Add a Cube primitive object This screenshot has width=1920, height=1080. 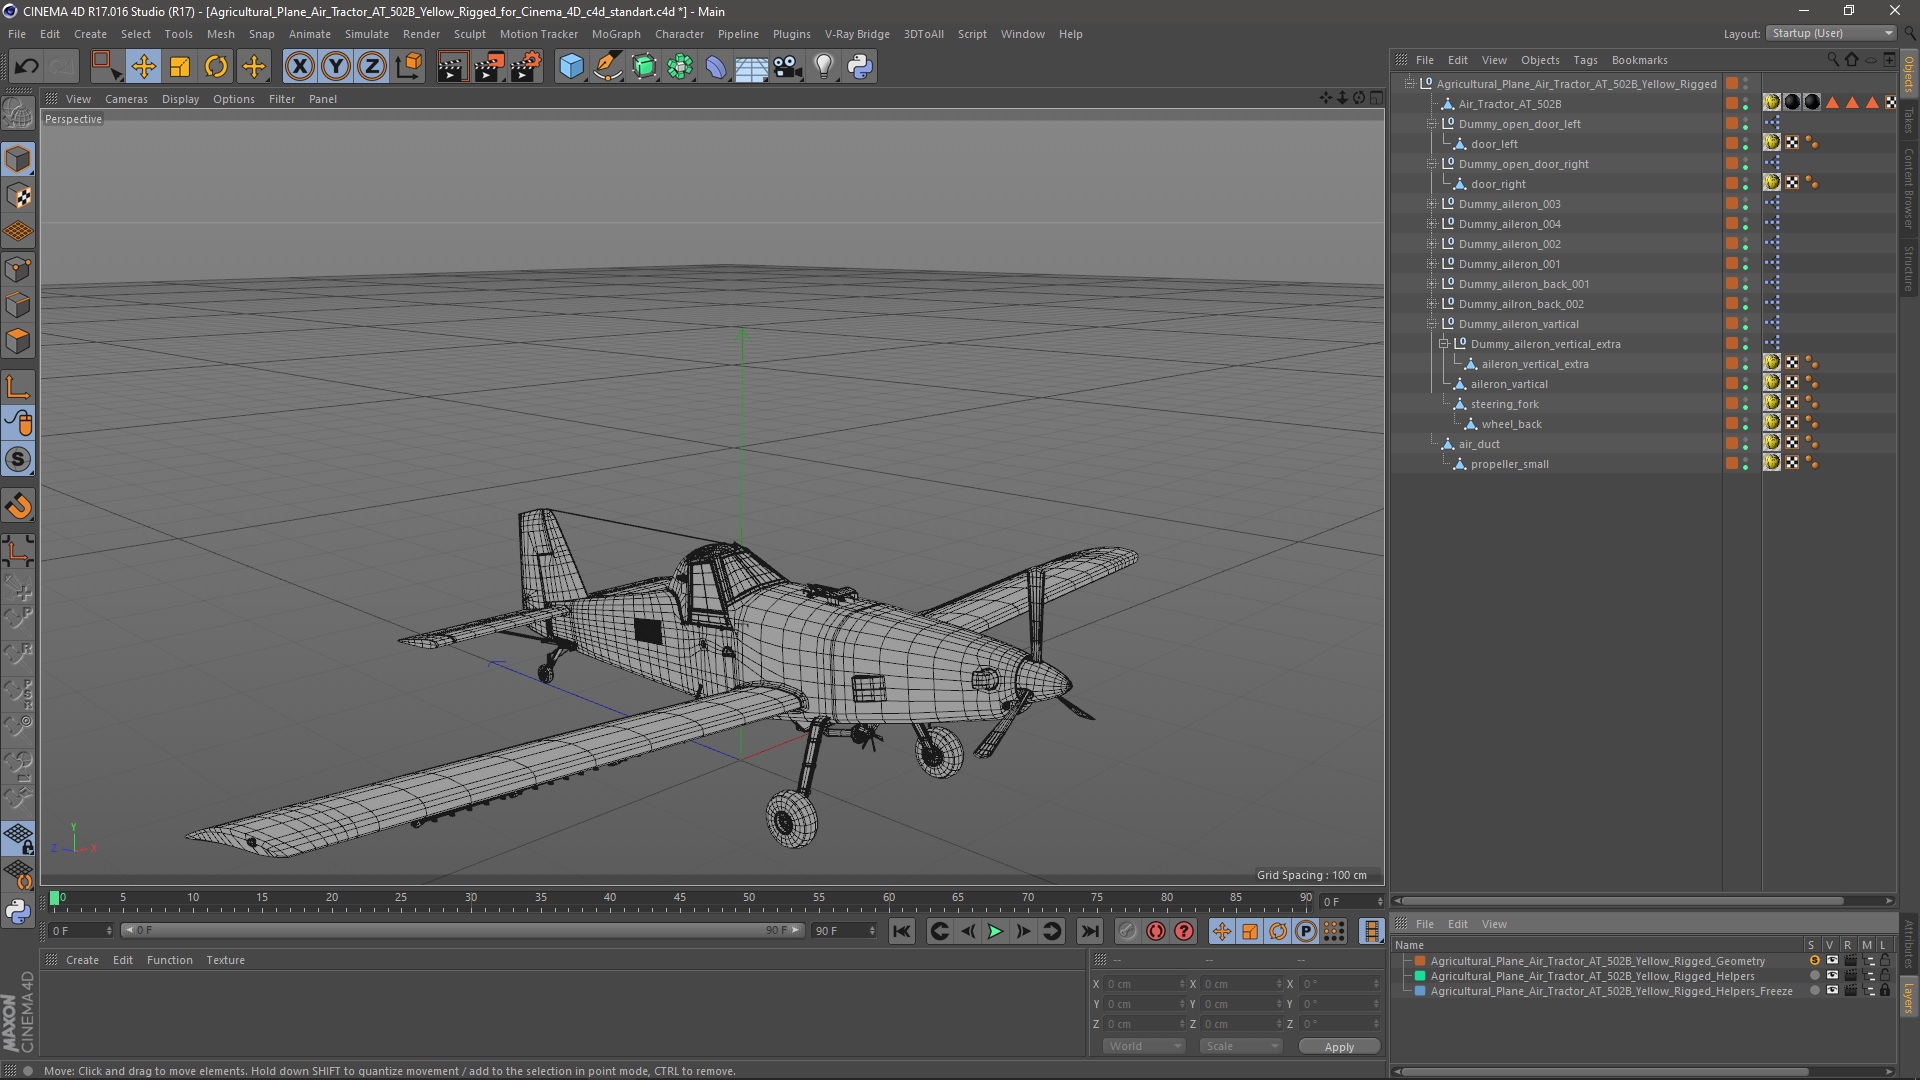tap(571, 67)
